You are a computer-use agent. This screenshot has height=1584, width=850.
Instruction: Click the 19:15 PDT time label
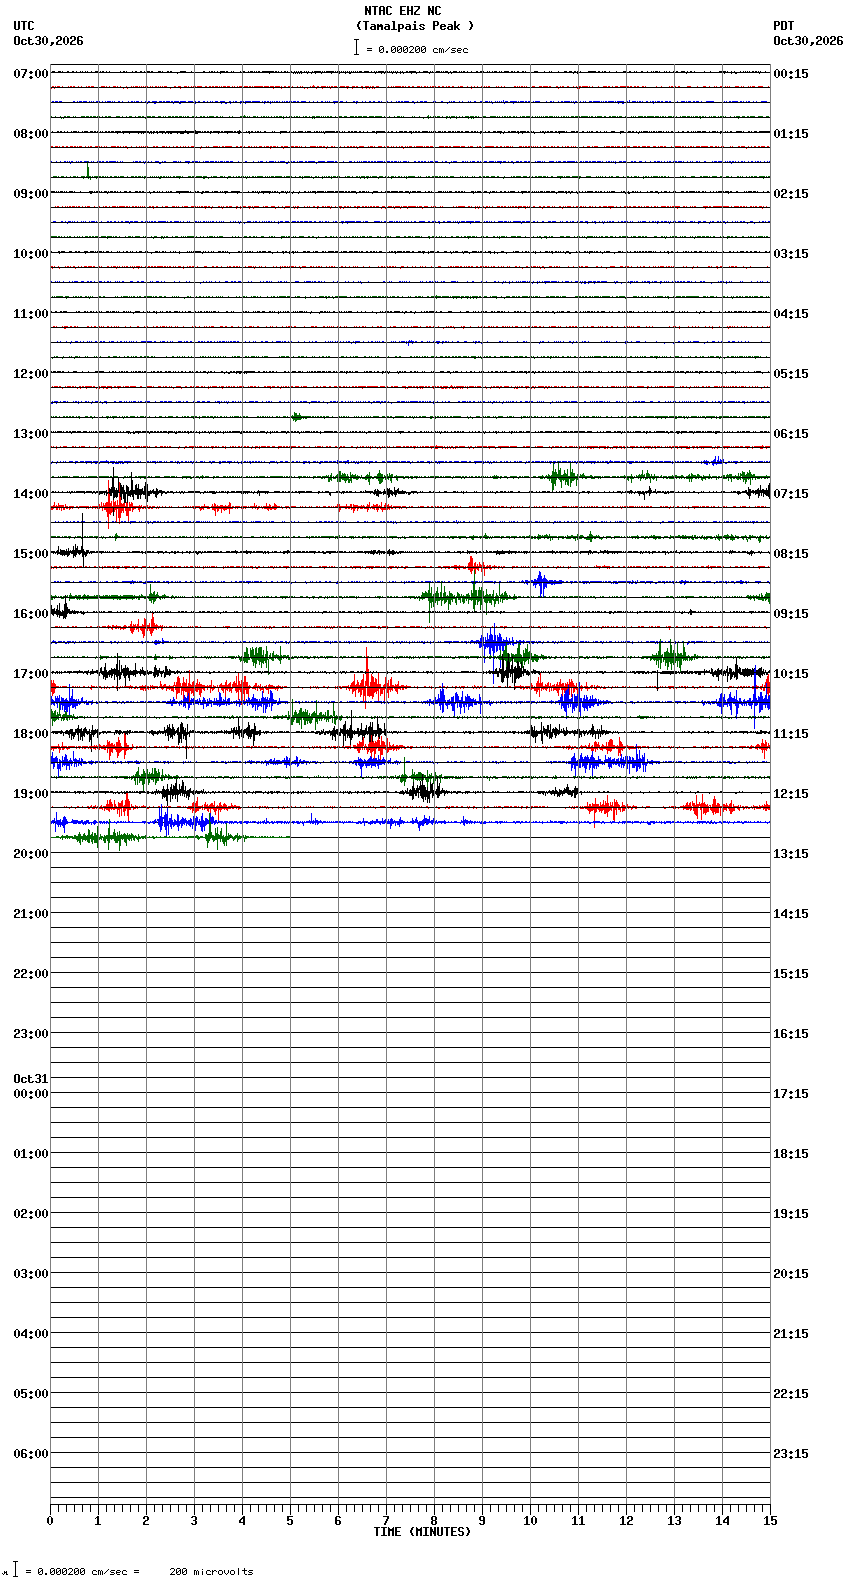[x=791, y=1214]
